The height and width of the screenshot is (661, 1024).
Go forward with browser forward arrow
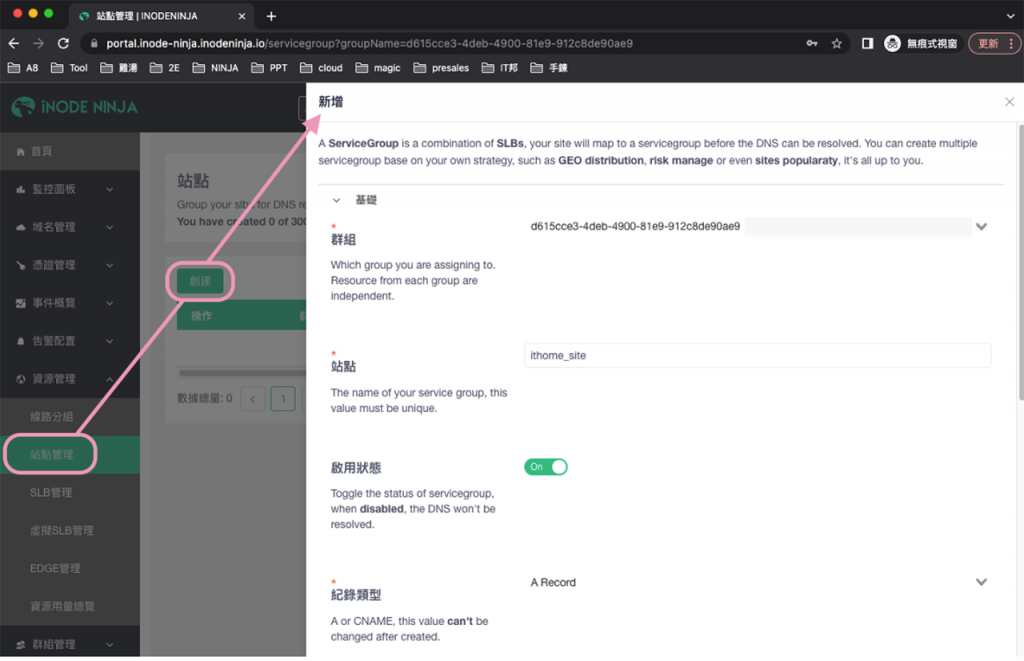[x=39, y=43]
